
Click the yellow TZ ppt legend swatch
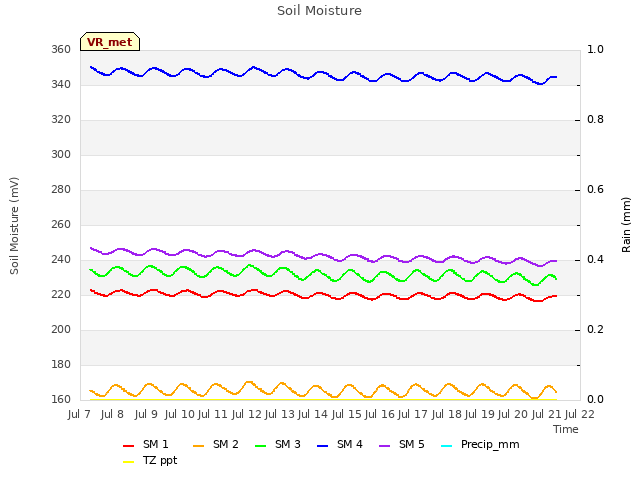pyautogui.click(x=129, y=462)
